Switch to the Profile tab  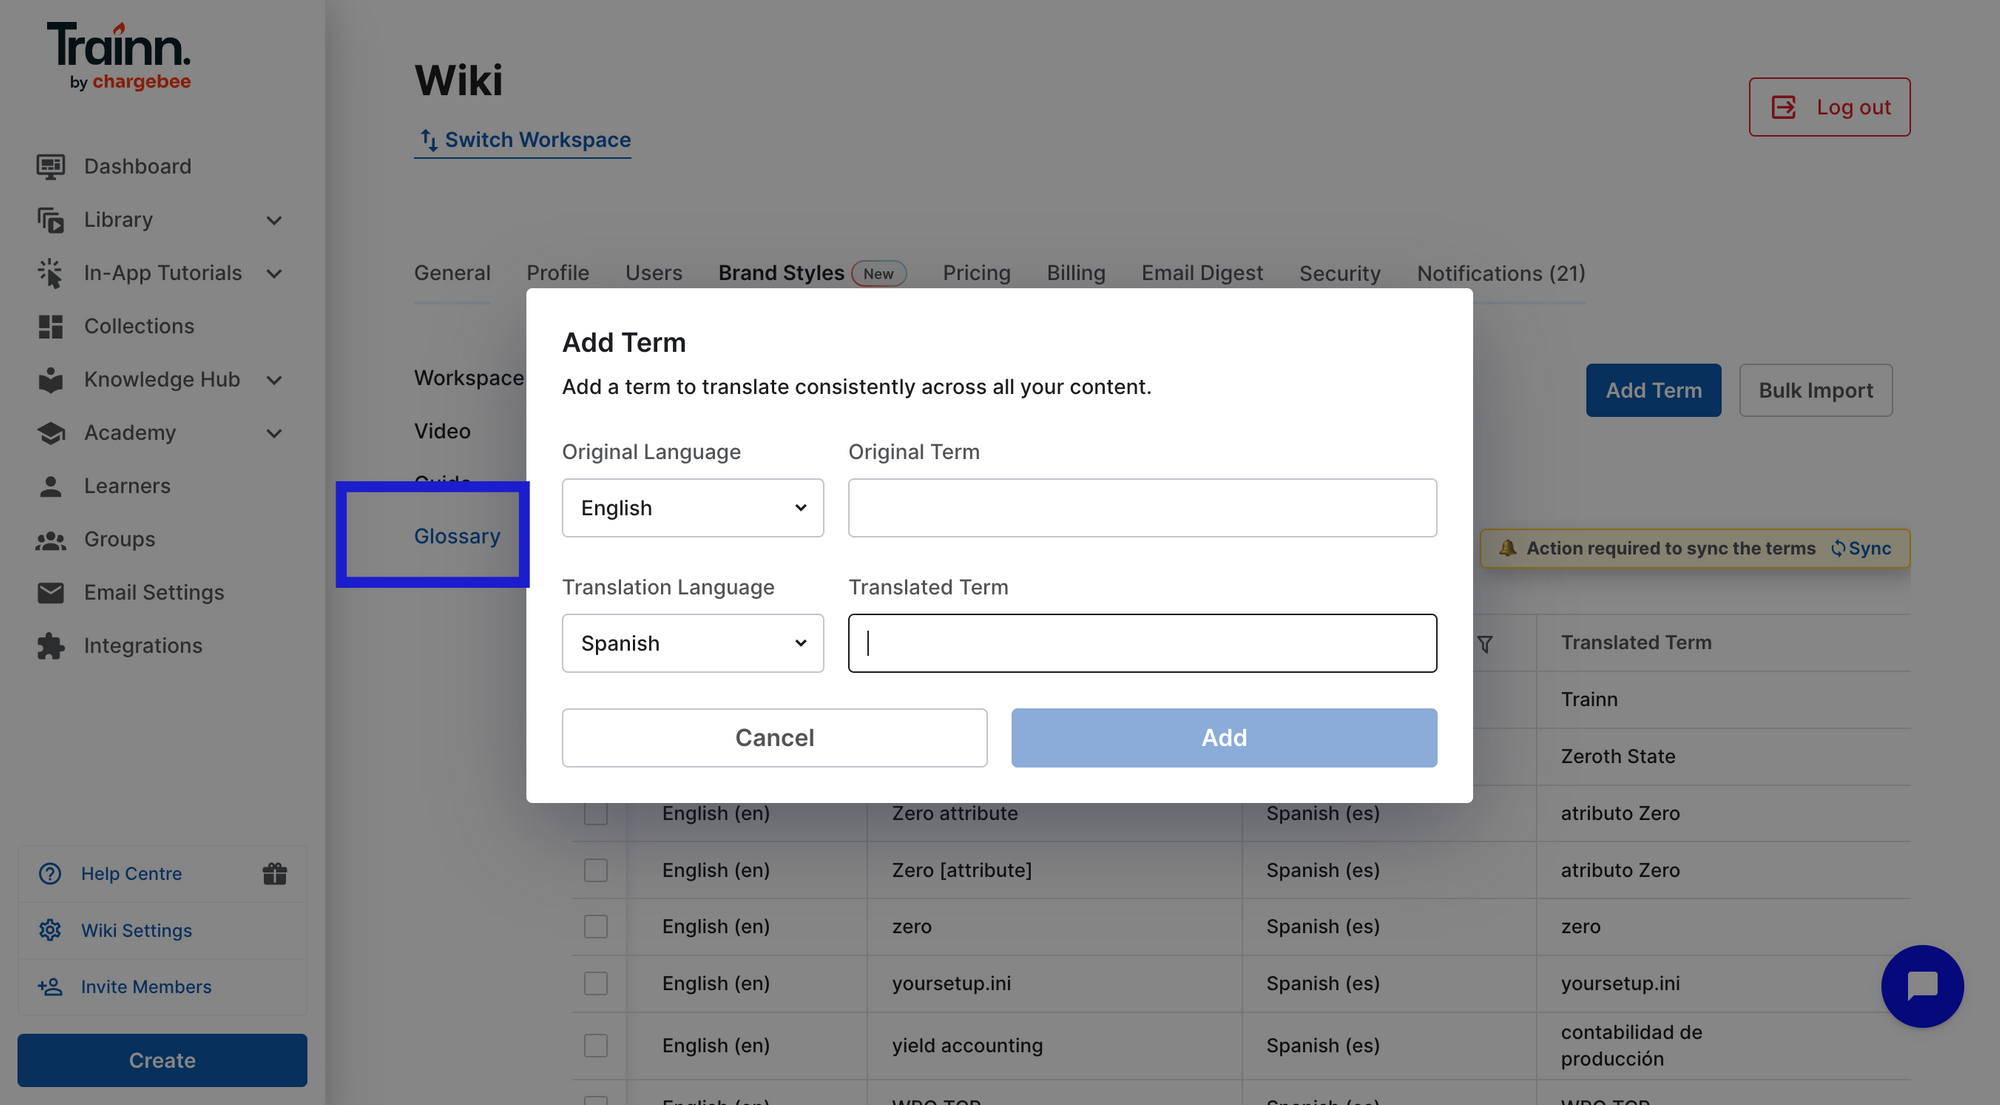(x=558, y=273)
